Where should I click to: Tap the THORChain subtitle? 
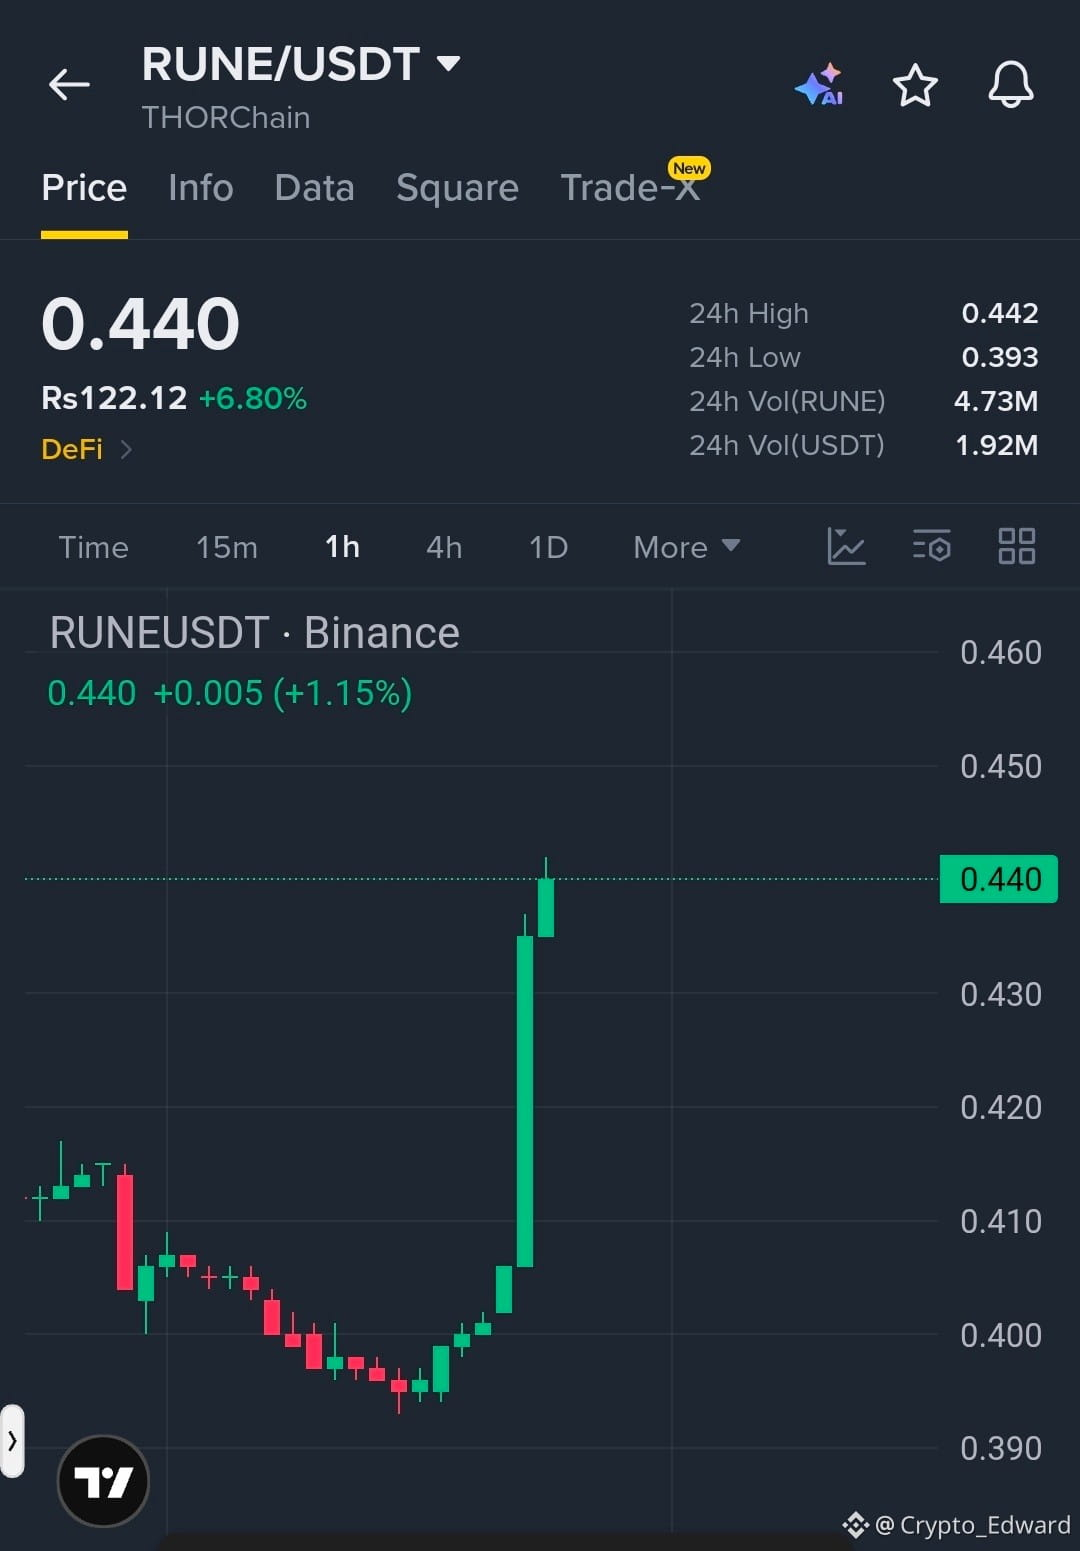coord(226,118)
